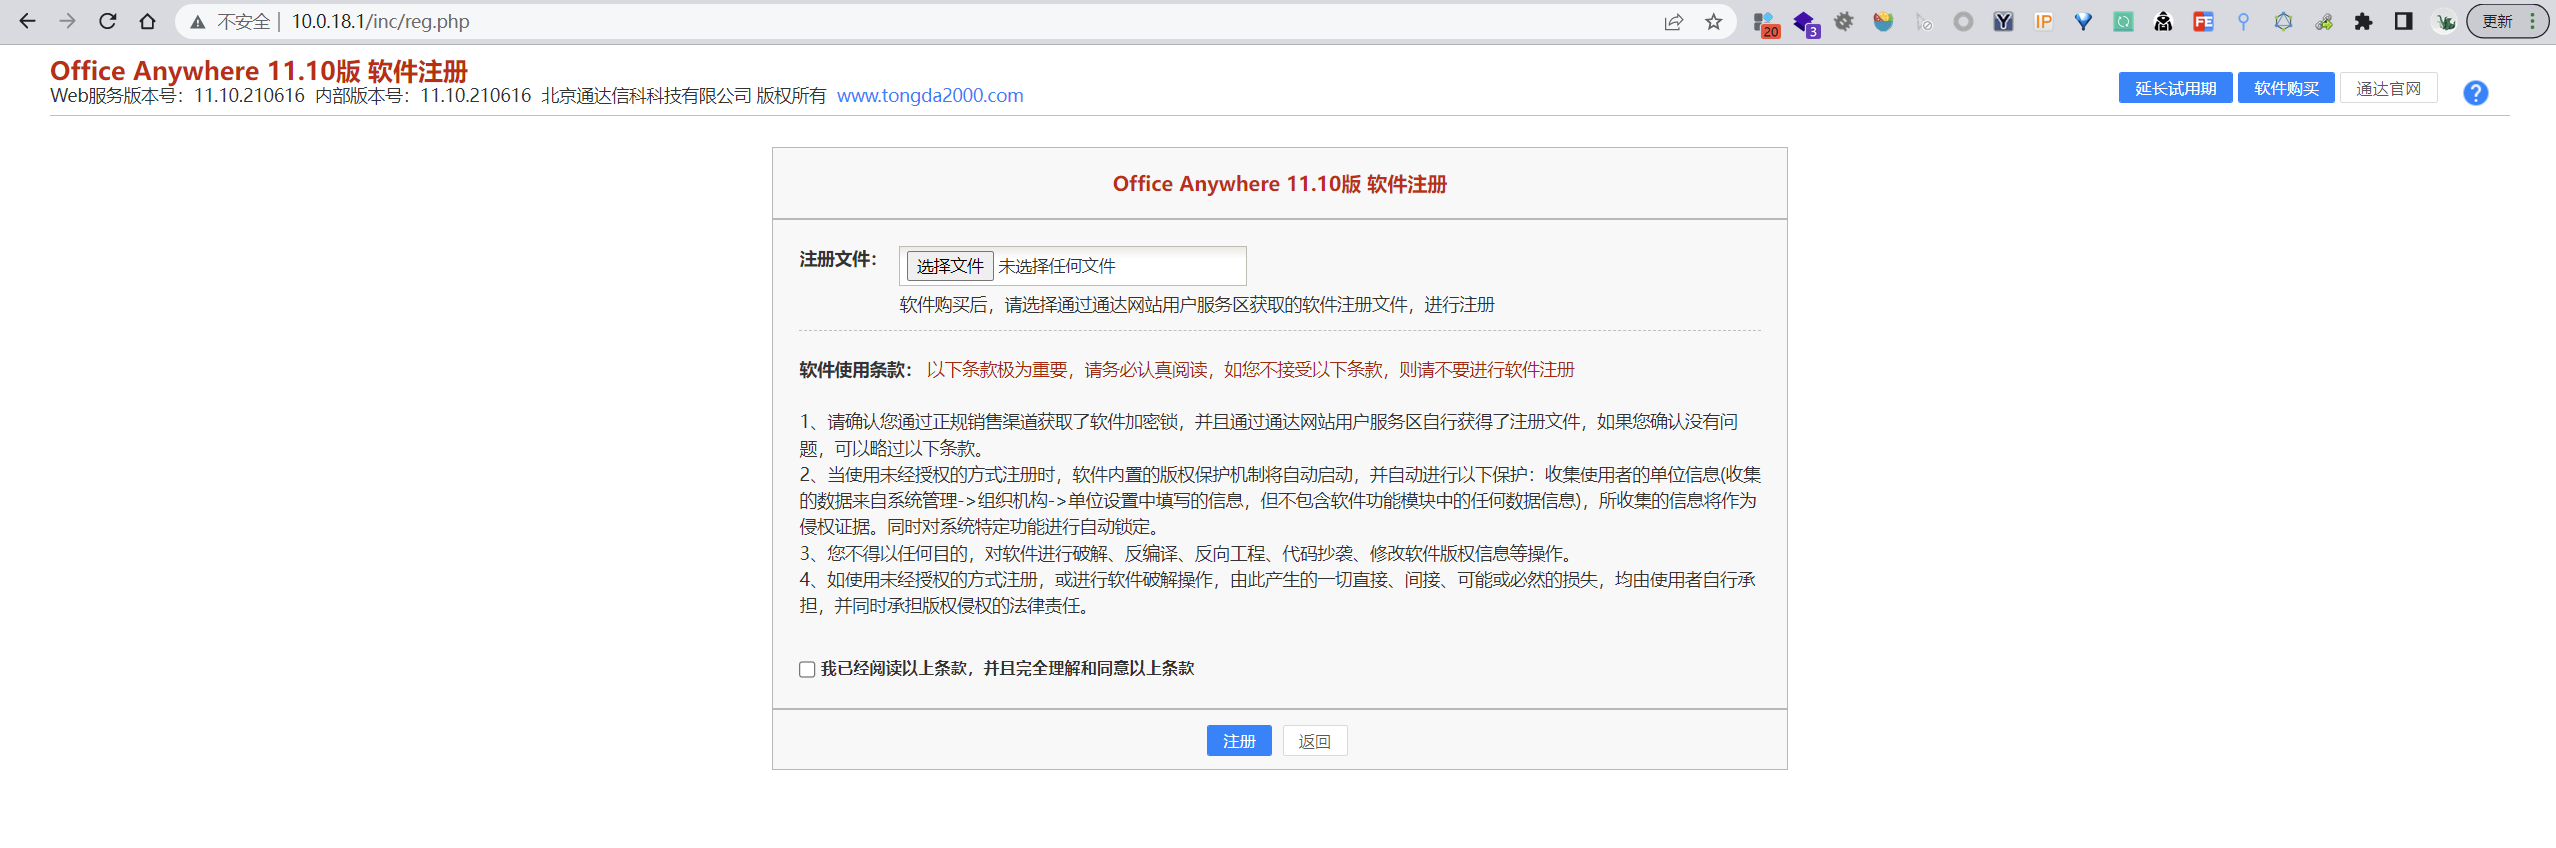Click the 软件使用条款: label
Screen dimensions: 2556x848
[856, 370]
